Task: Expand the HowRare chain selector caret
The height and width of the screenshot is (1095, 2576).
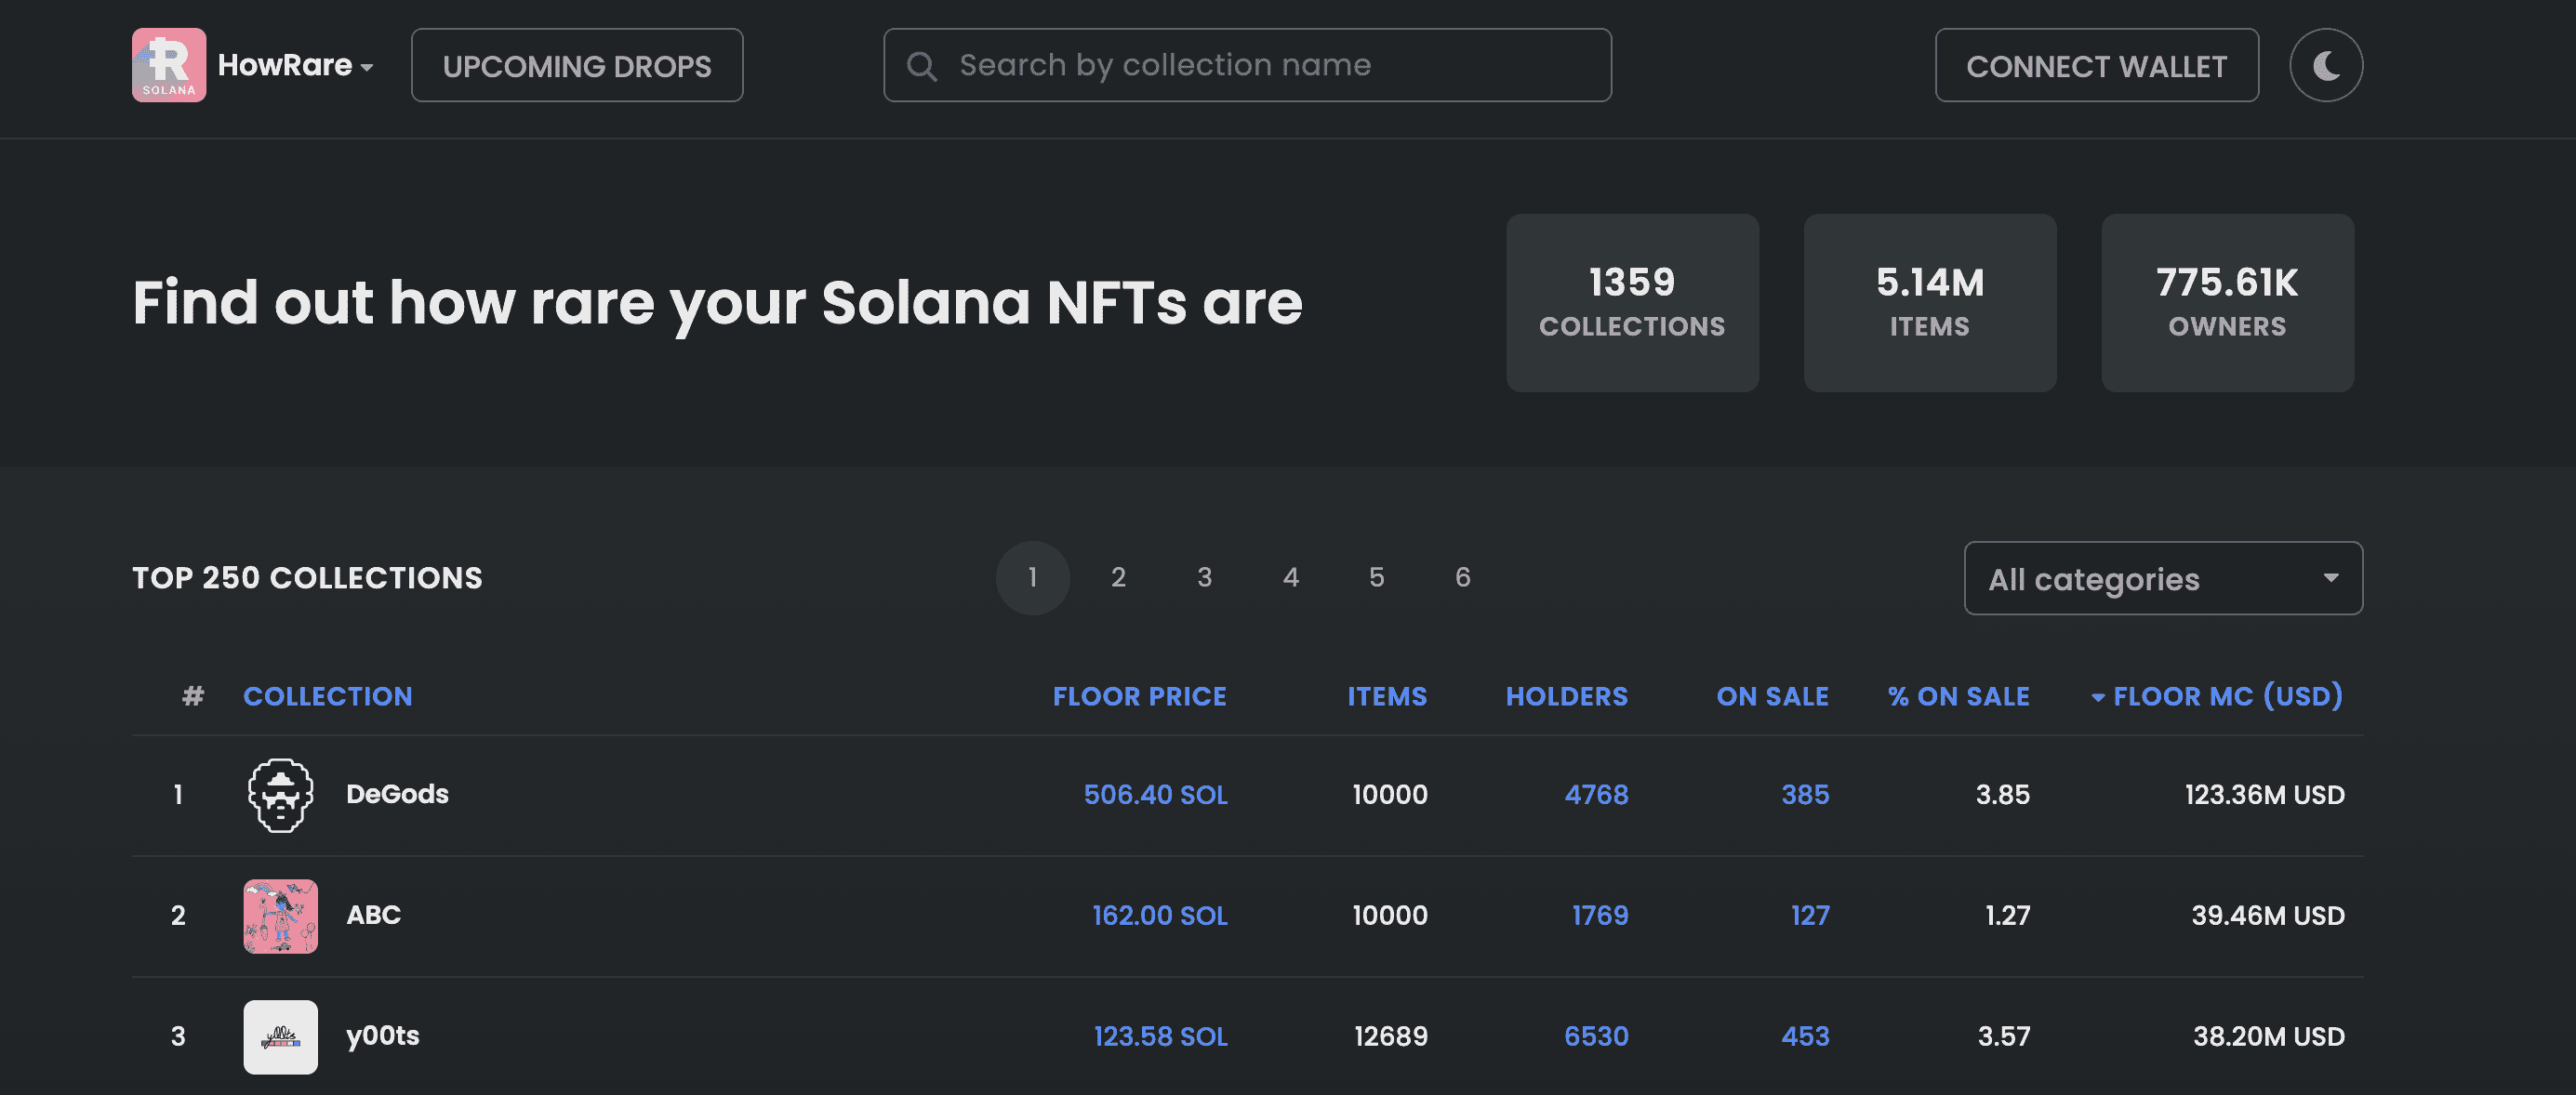Action: (x=366, y=69)
